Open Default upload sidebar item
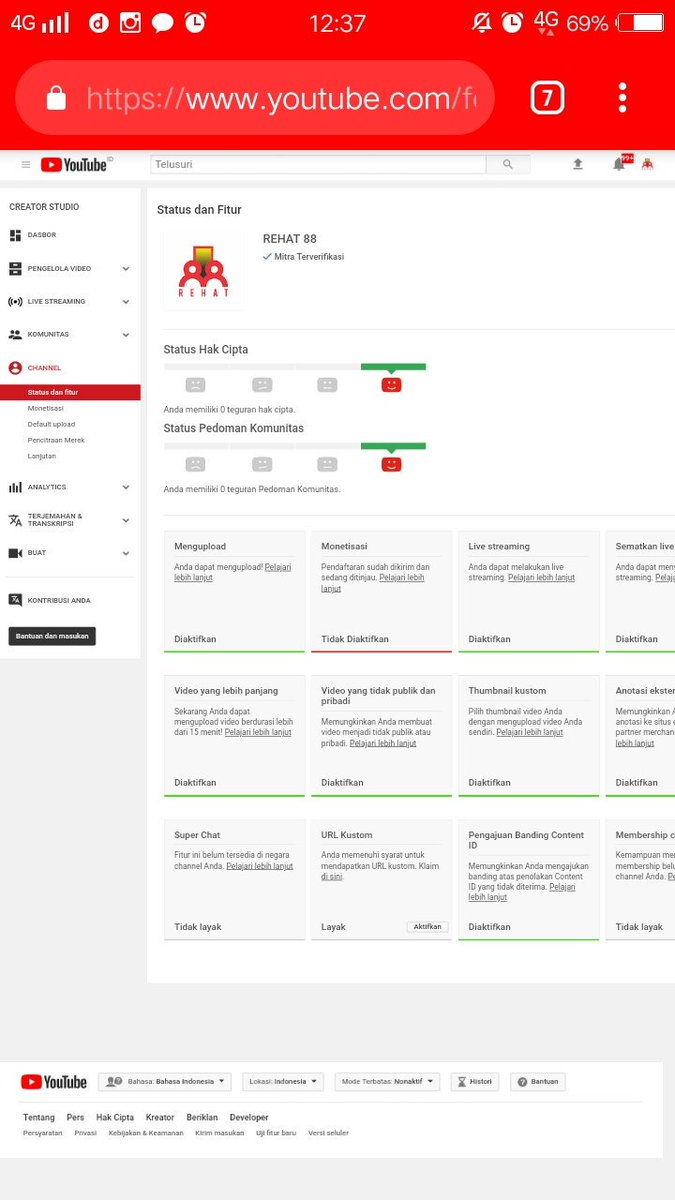 point(51,424)
